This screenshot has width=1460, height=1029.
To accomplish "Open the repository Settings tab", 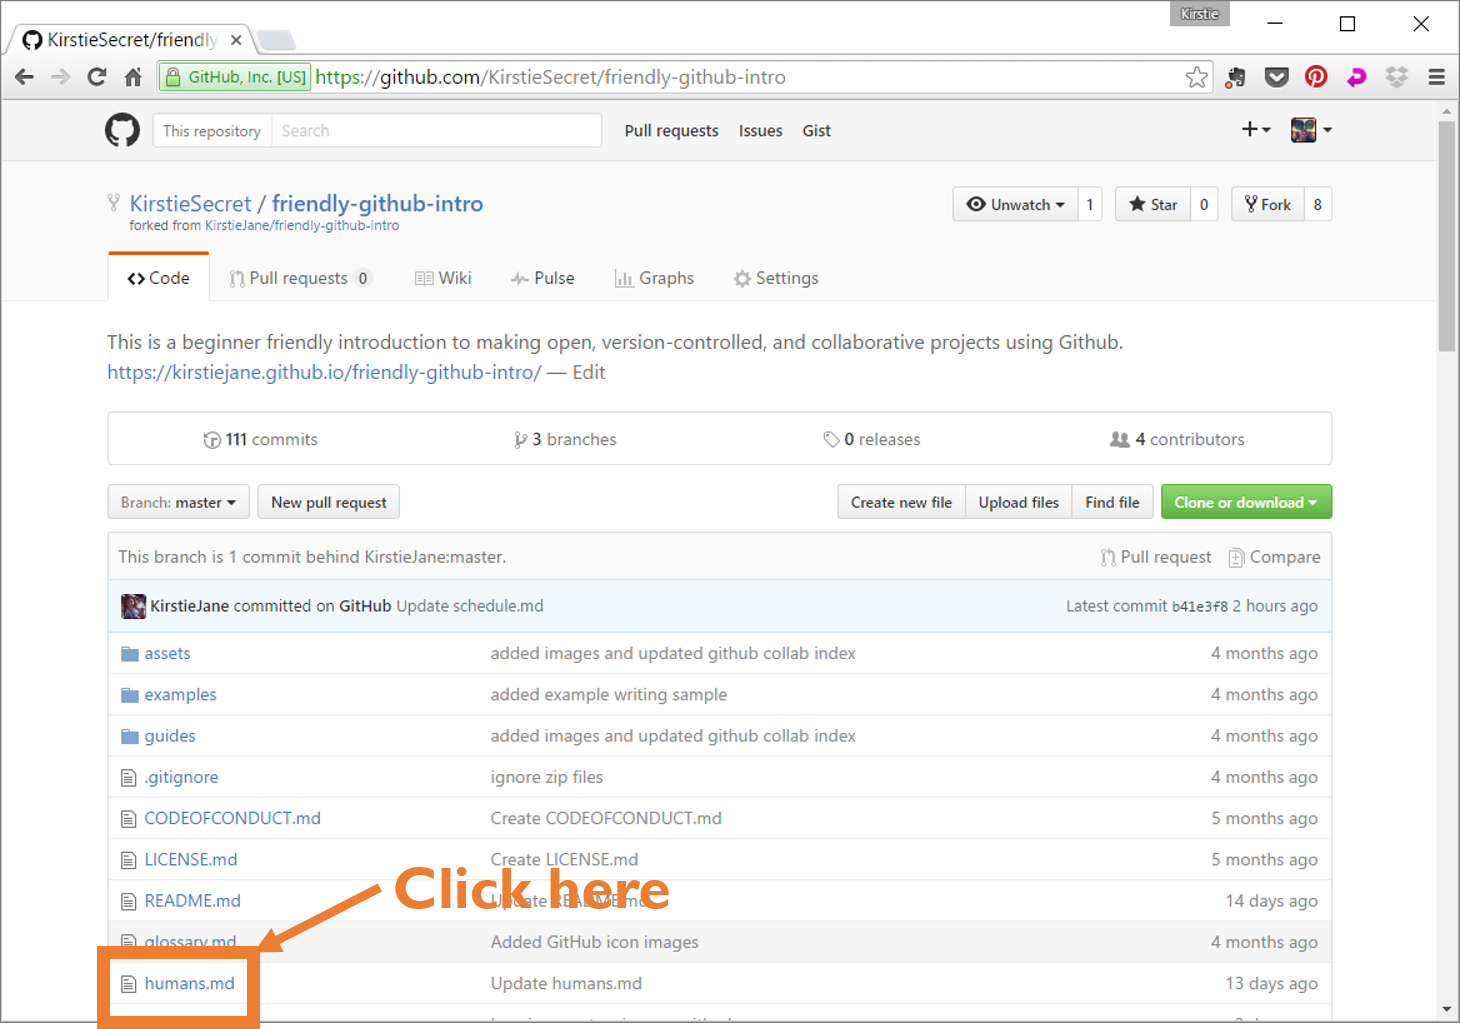I will coord(776,278).
